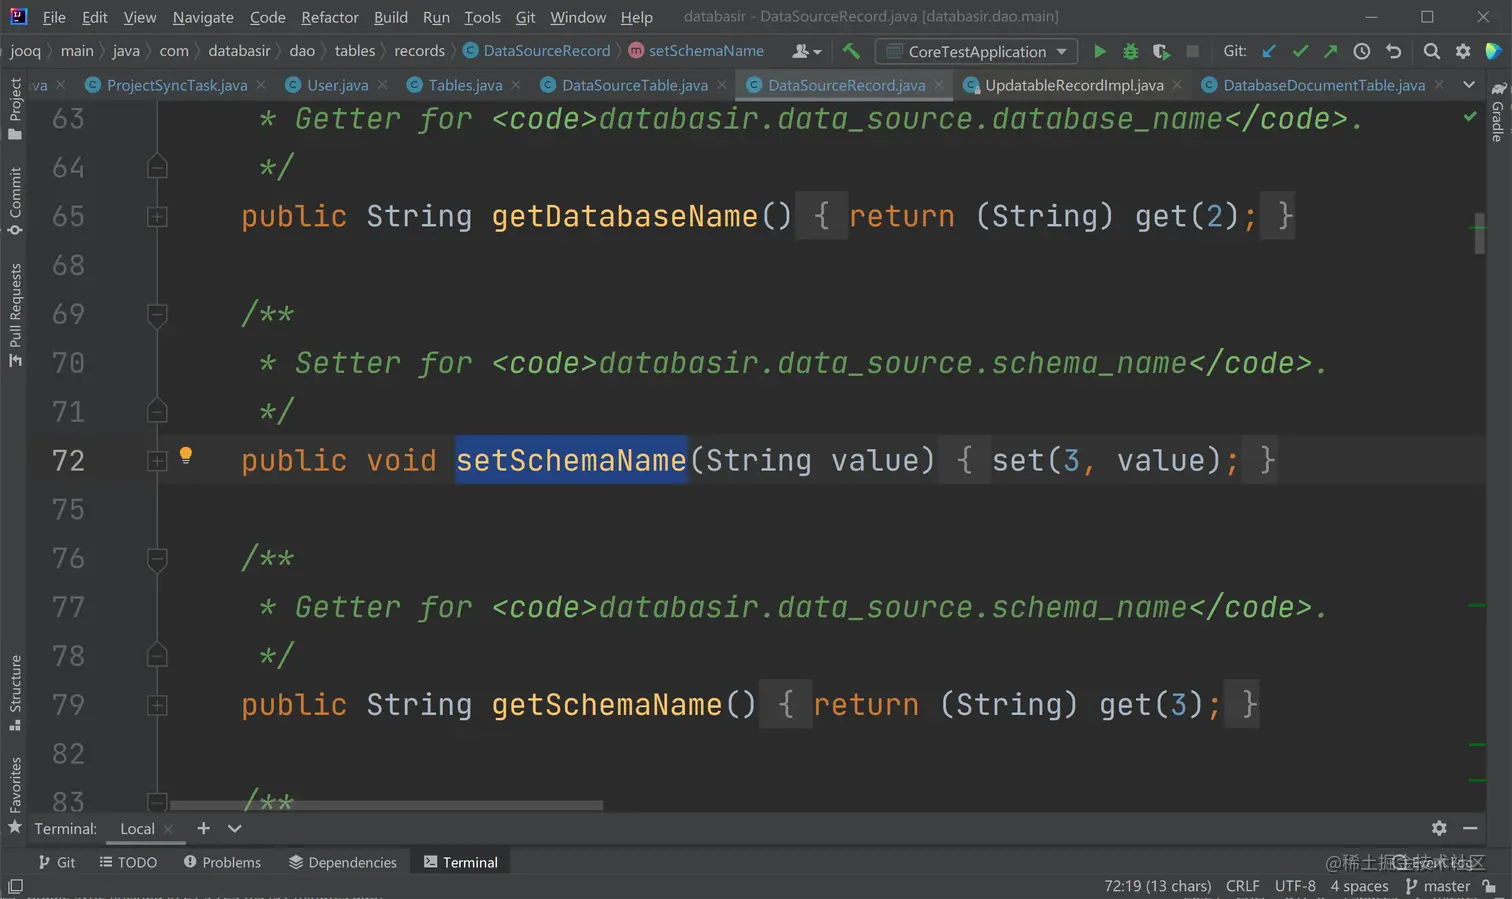Open the Dependencies tool window
1512x899 pixels.
[343, 862]
